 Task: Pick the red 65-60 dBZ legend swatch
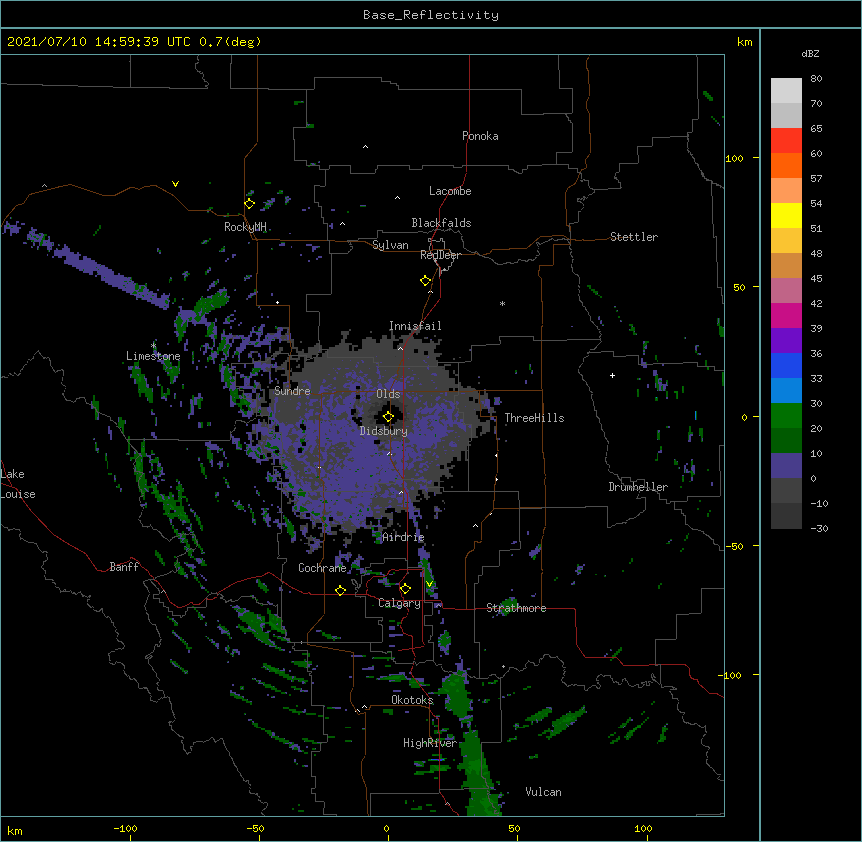point(786,141)
